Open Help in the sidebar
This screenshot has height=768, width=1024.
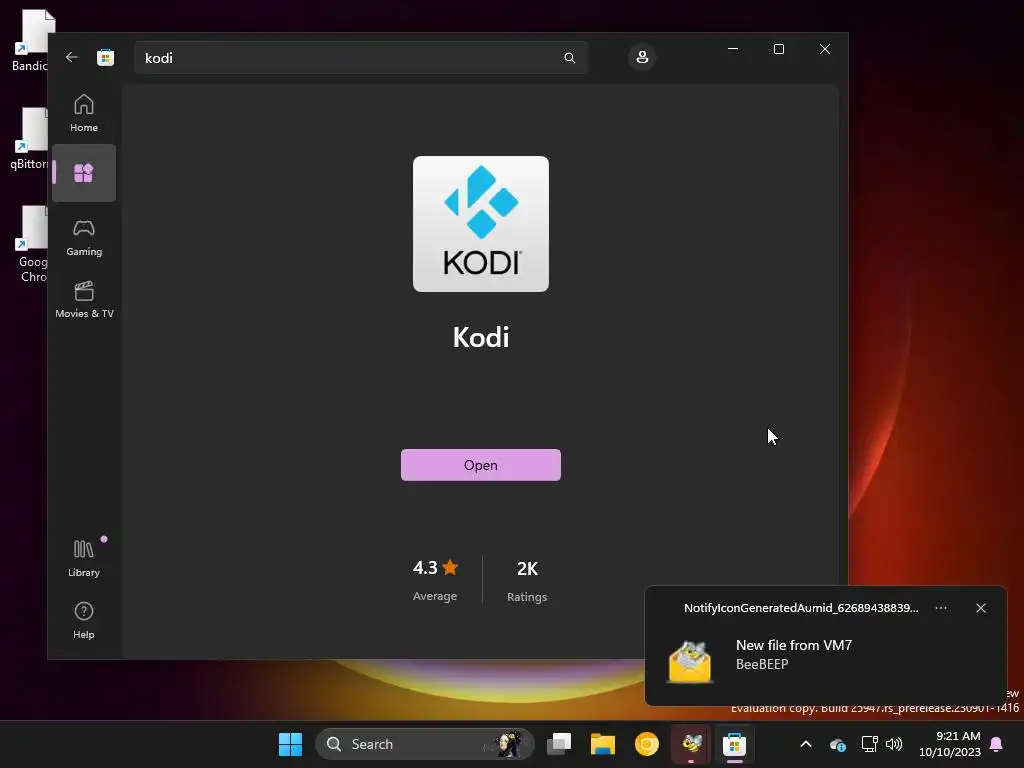coord(84,620)
